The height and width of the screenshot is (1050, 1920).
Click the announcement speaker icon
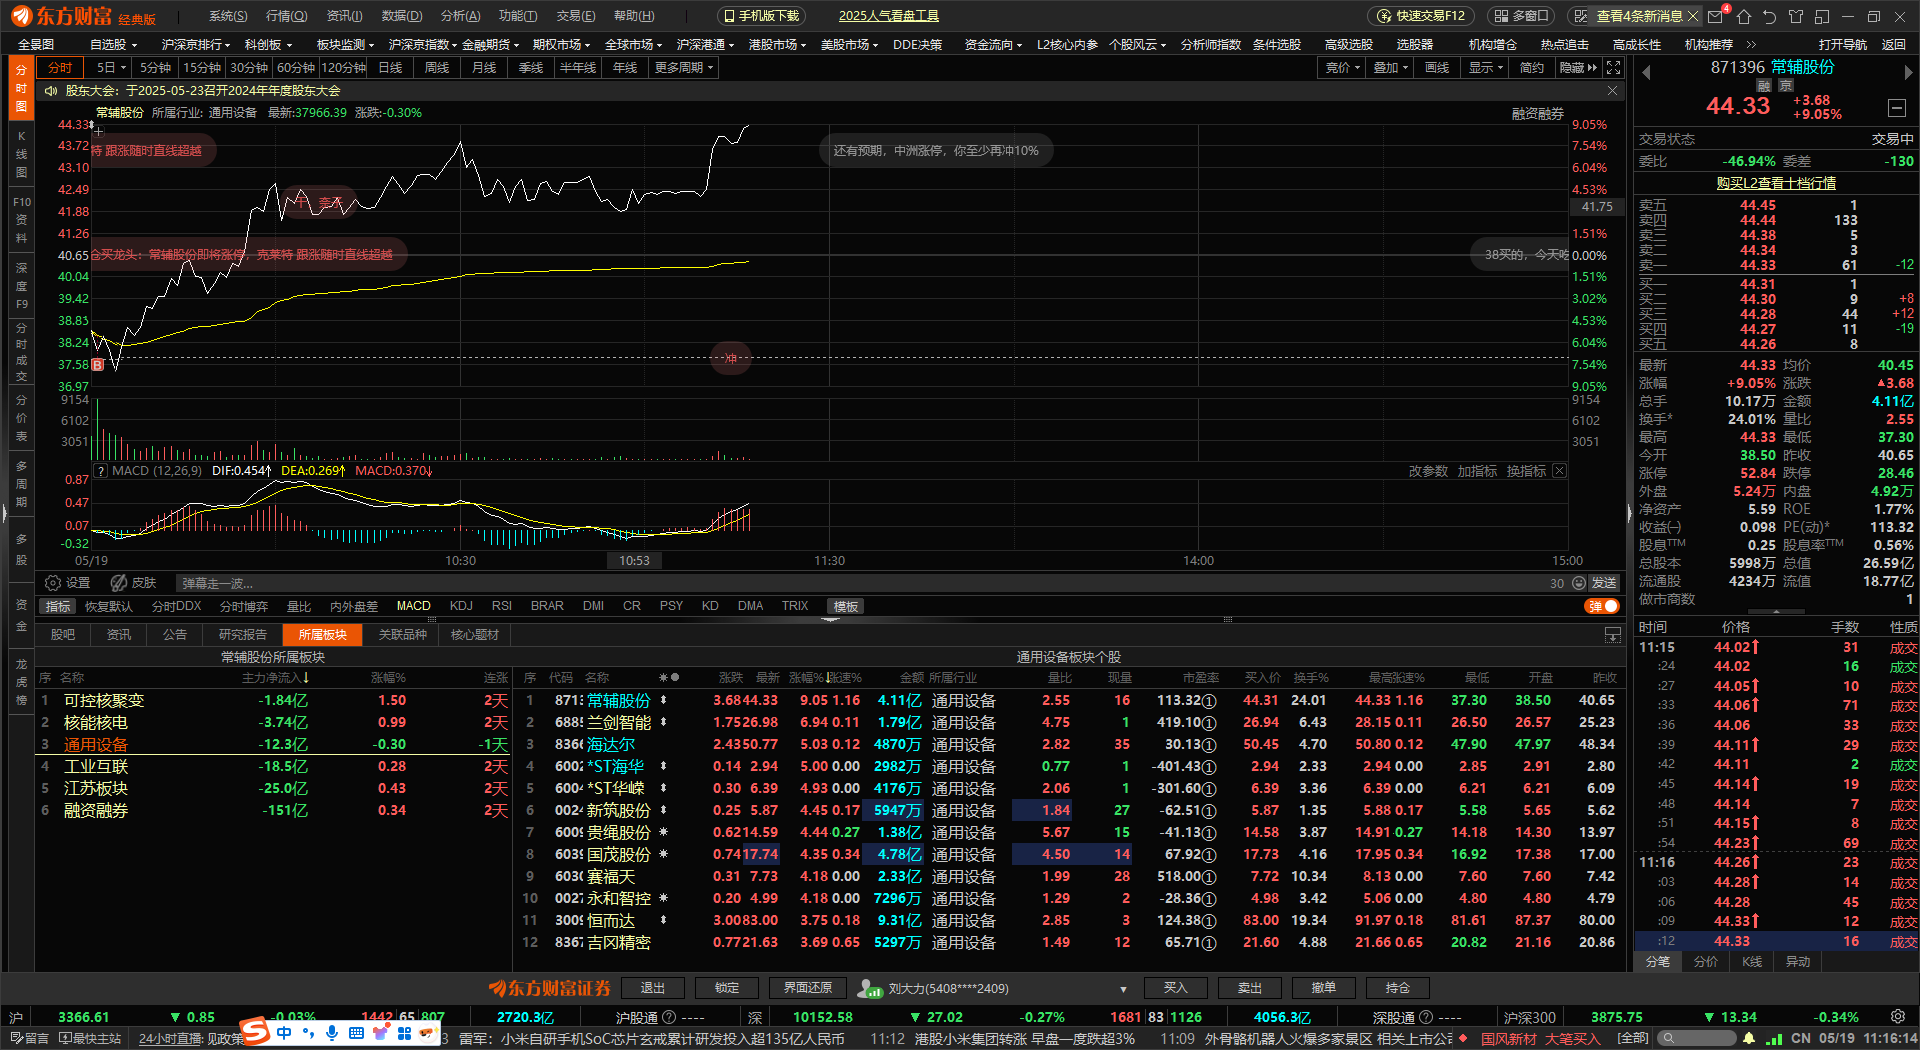click(51, 91)
